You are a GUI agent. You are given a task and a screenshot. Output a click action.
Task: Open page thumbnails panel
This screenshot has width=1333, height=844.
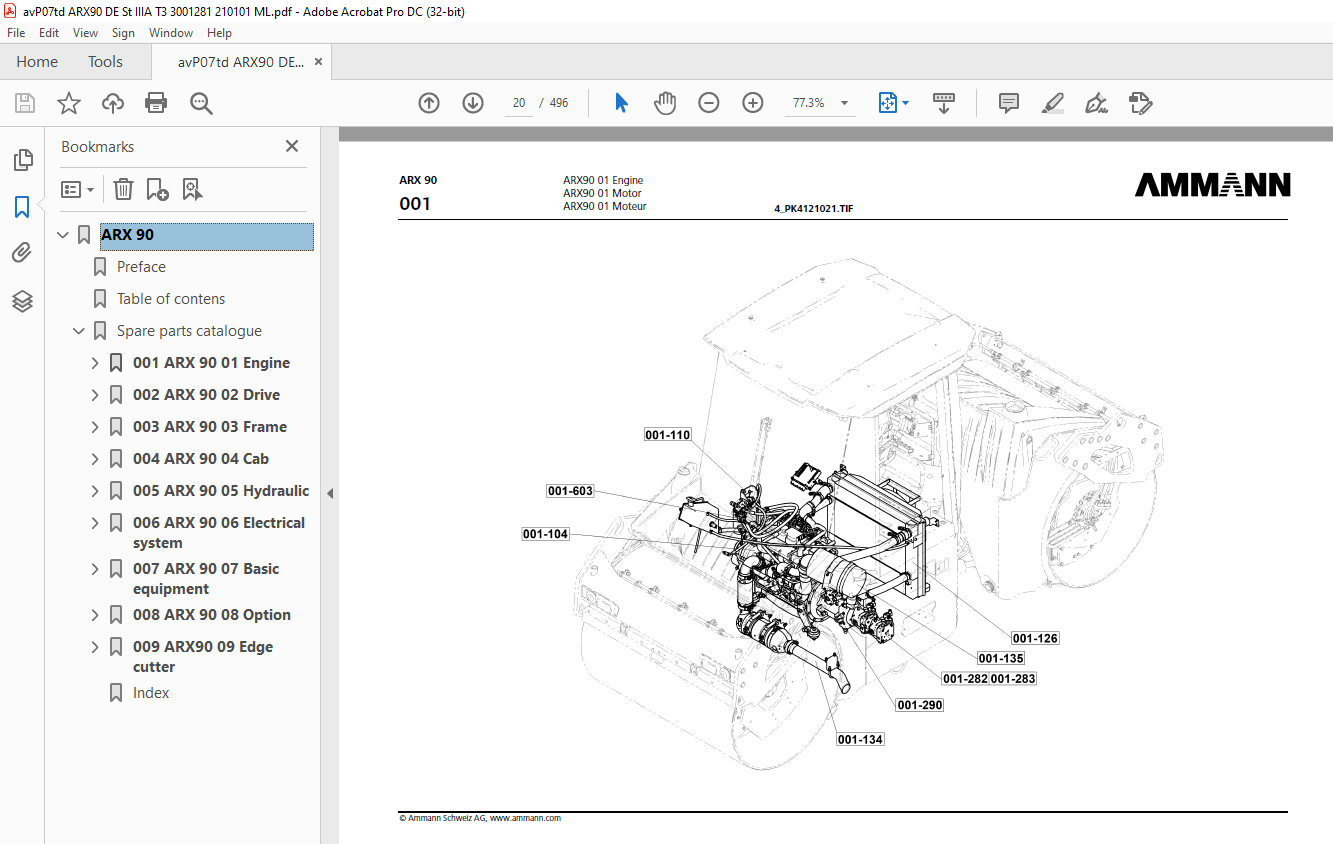[x=22, y=160]
